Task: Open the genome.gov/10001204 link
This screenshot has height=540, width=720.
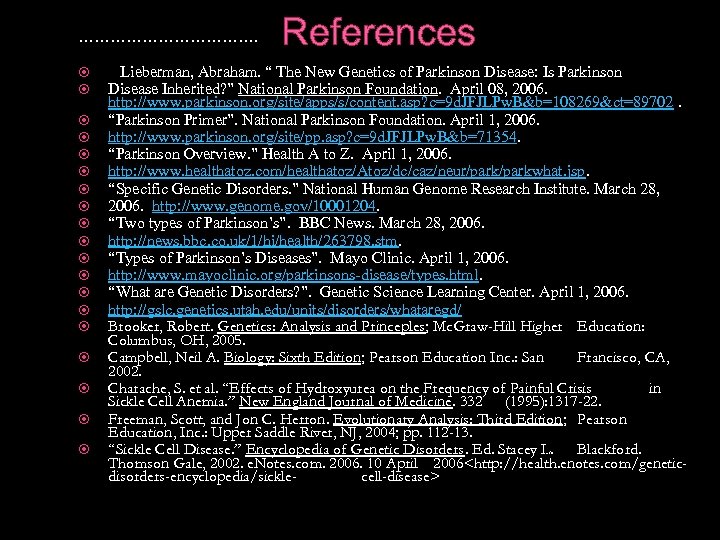Action: pyautogui.click(x=264, y=206)
